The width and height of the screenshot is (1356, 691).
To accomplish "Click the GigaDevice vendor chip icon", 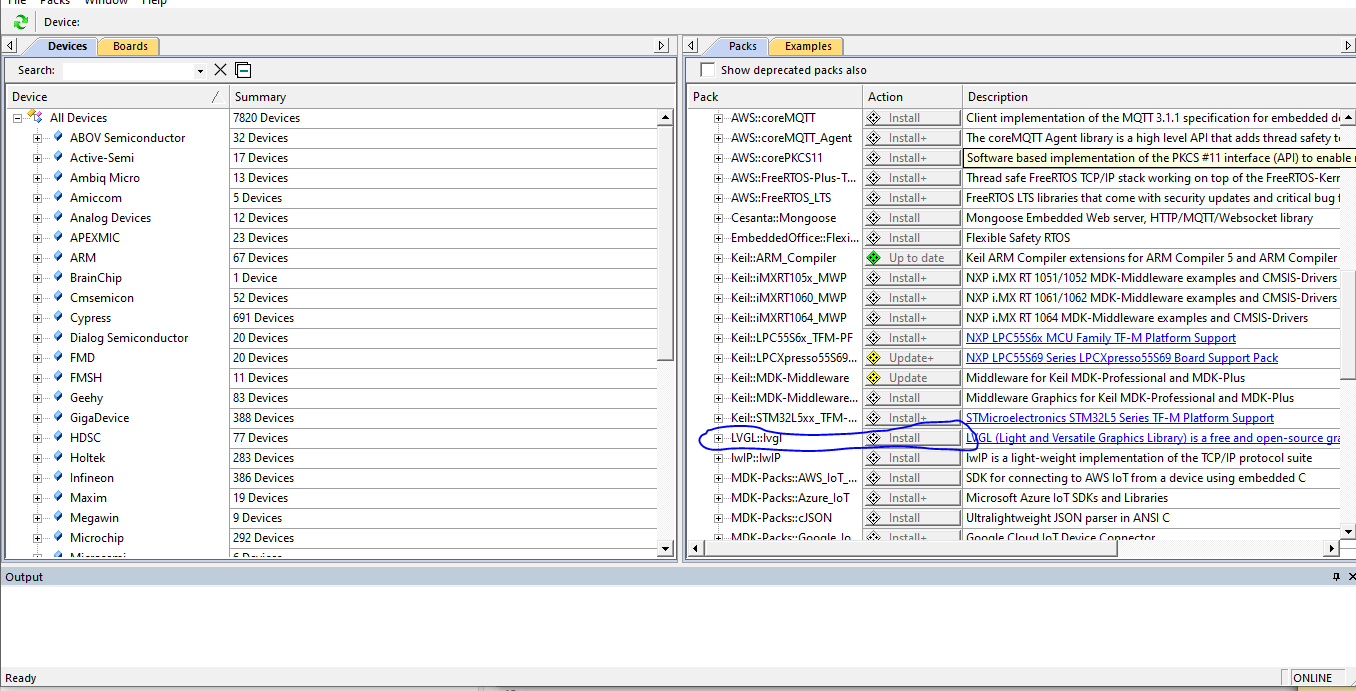I will (x=58, y=417).
